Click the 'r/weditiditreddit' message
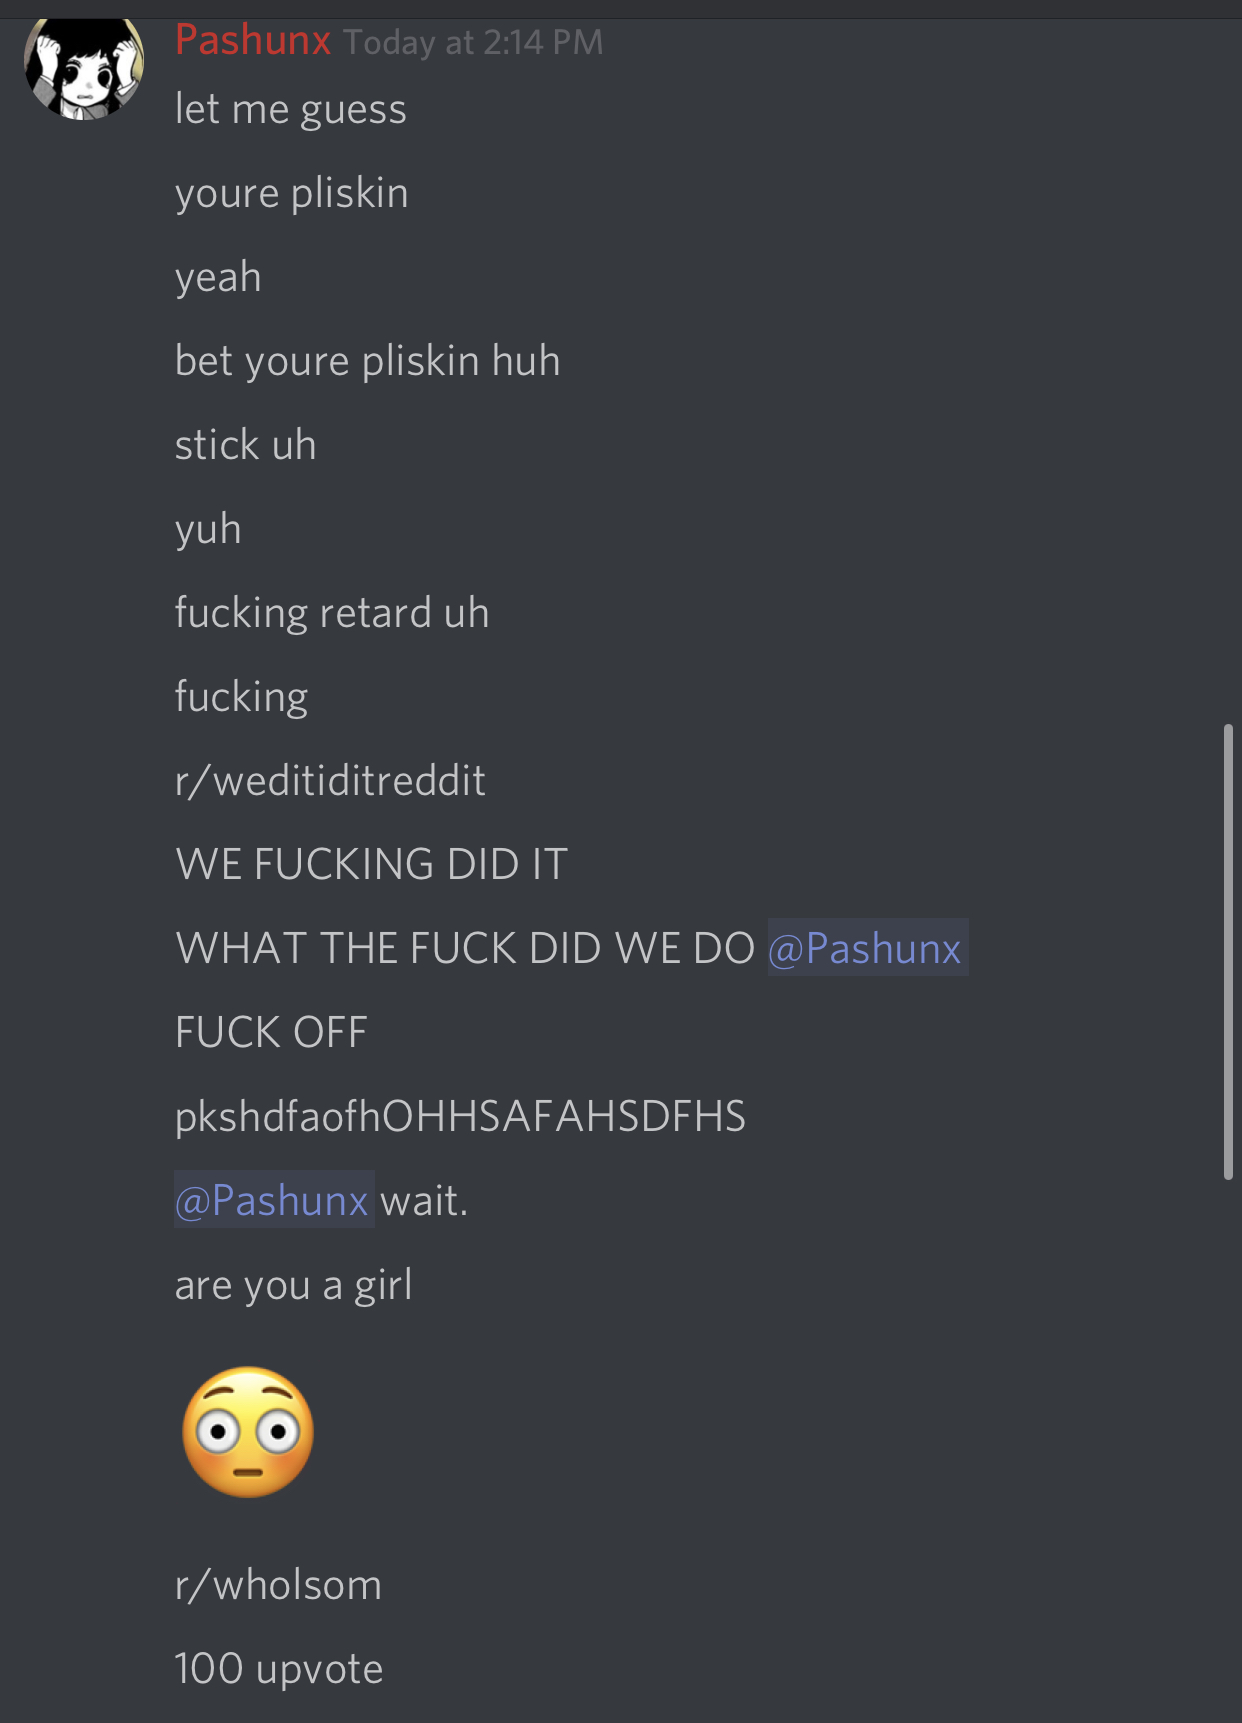The height and width of the screenshot is (1723, 1242). (331, 780)
